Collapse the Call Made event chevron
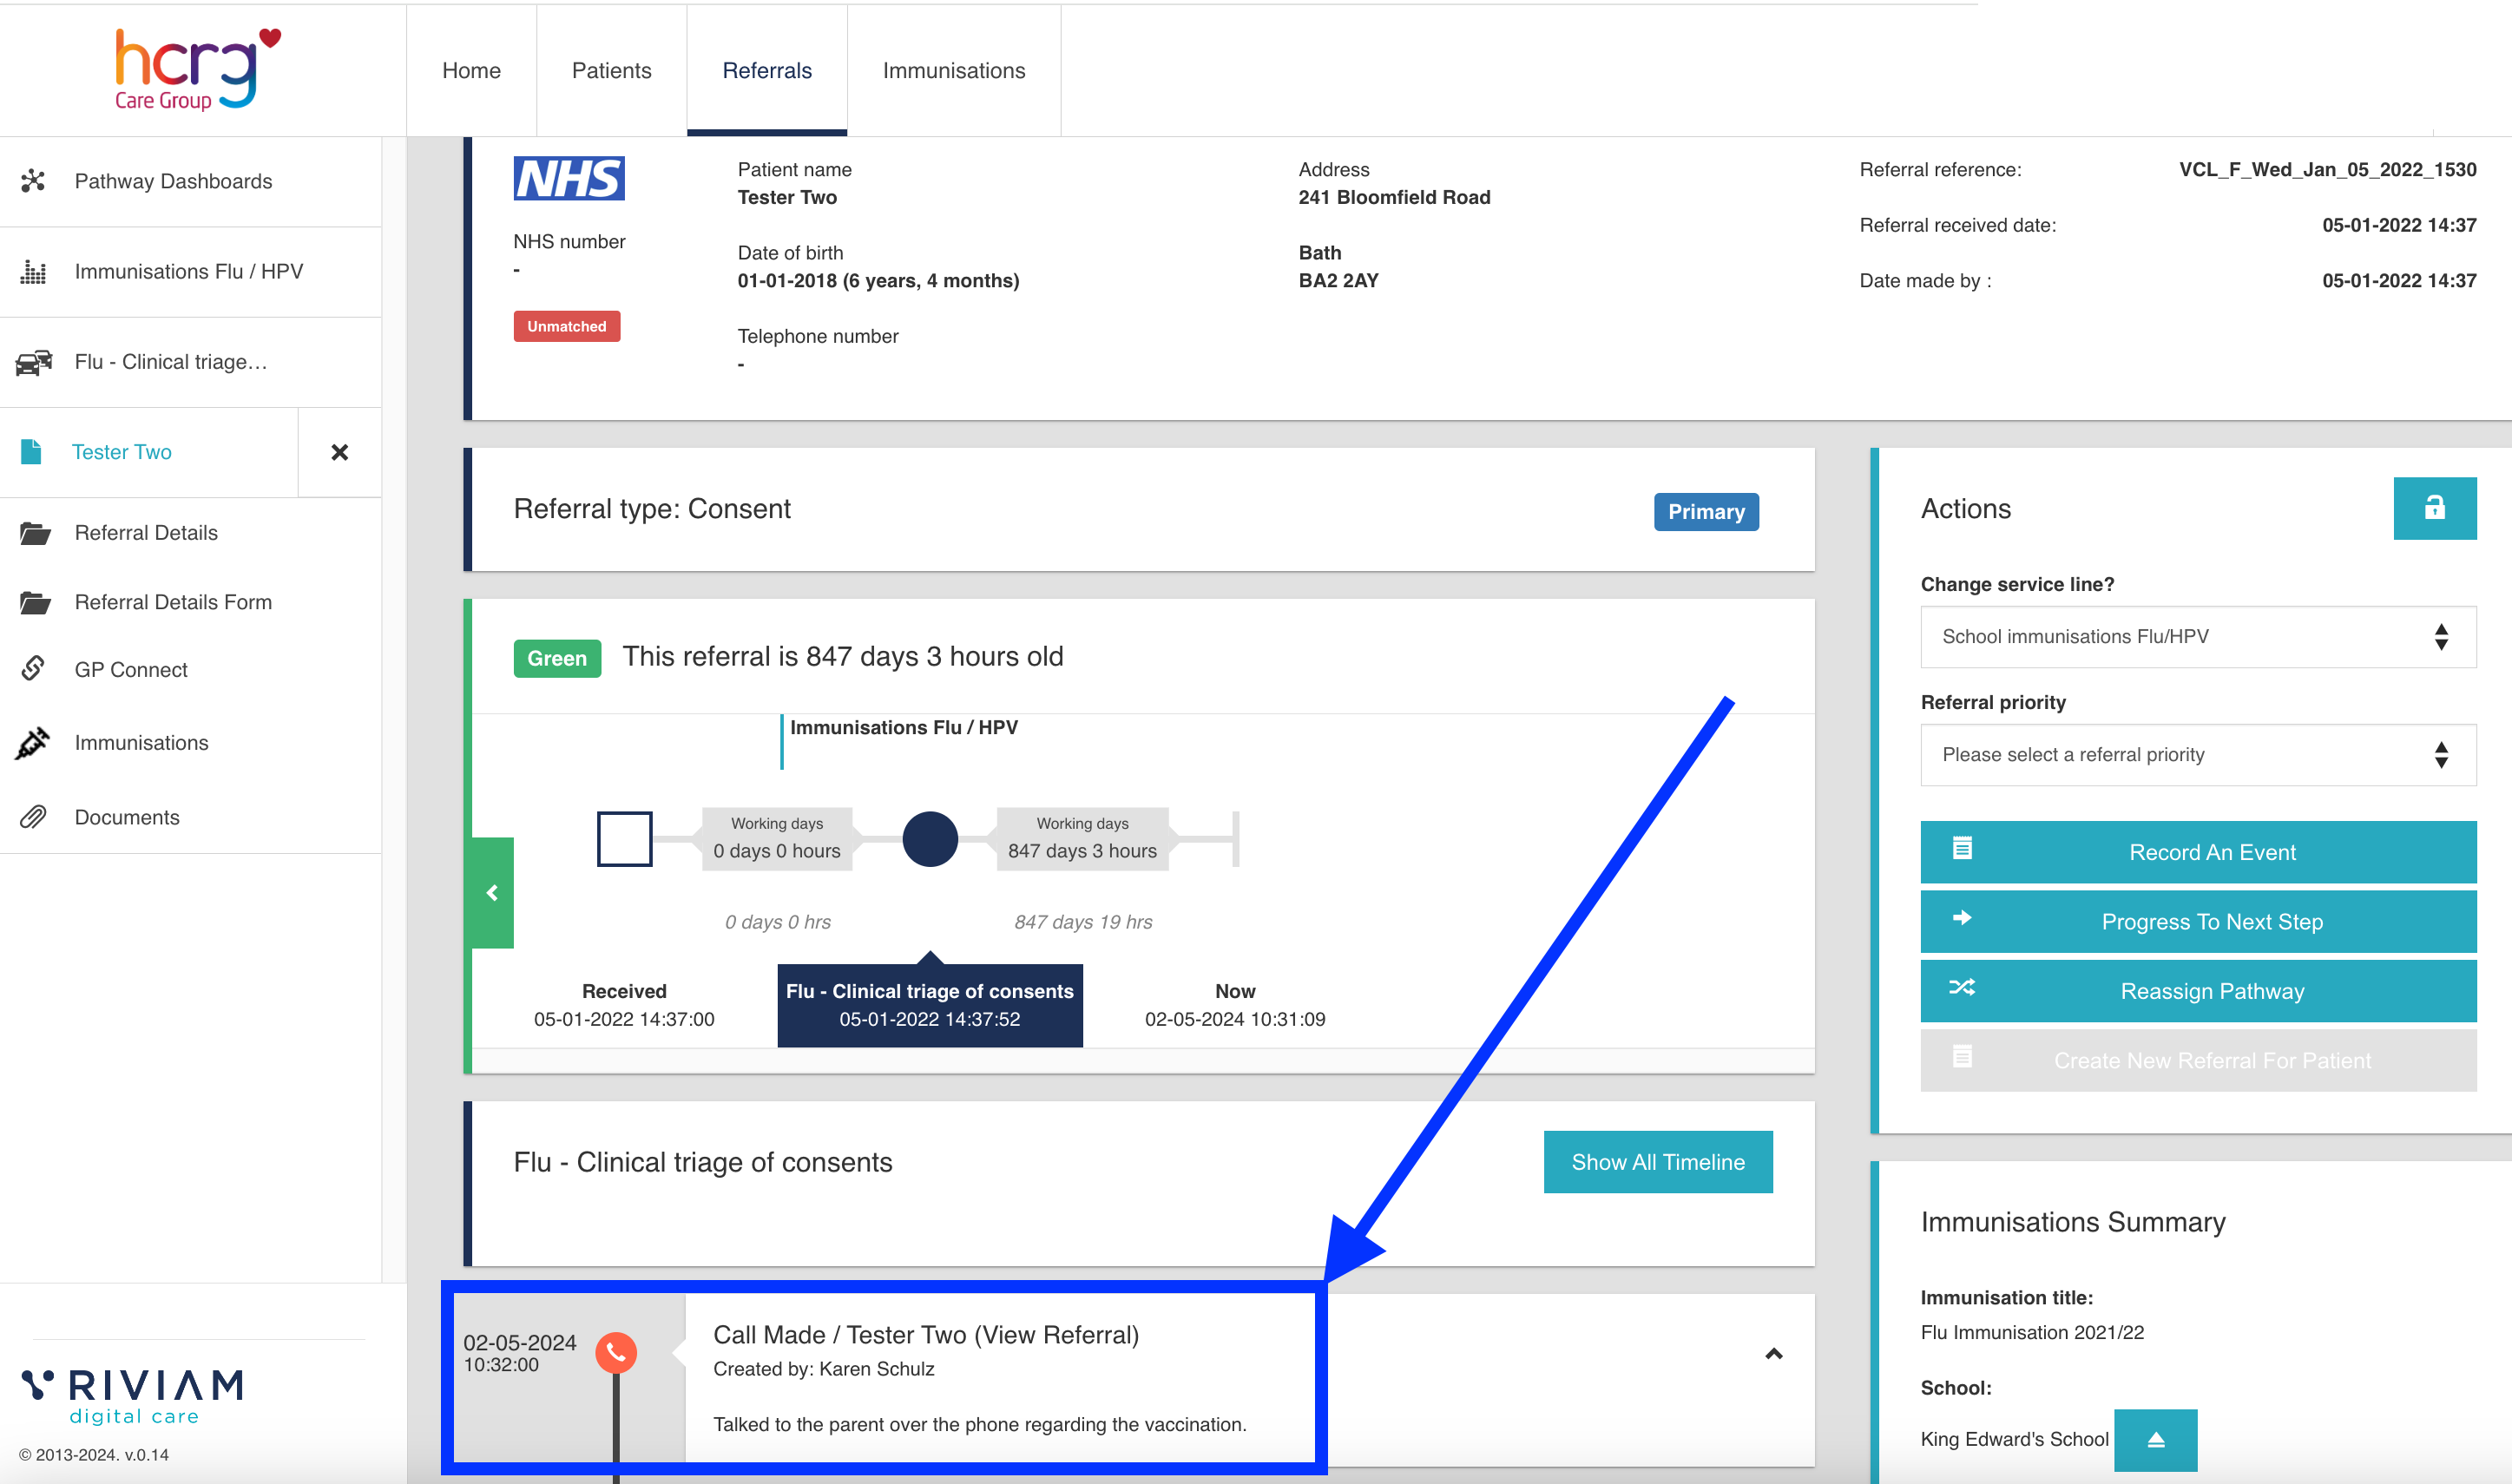The height and width of the screenshot is (1484, 2512). click(1773, 1354)
